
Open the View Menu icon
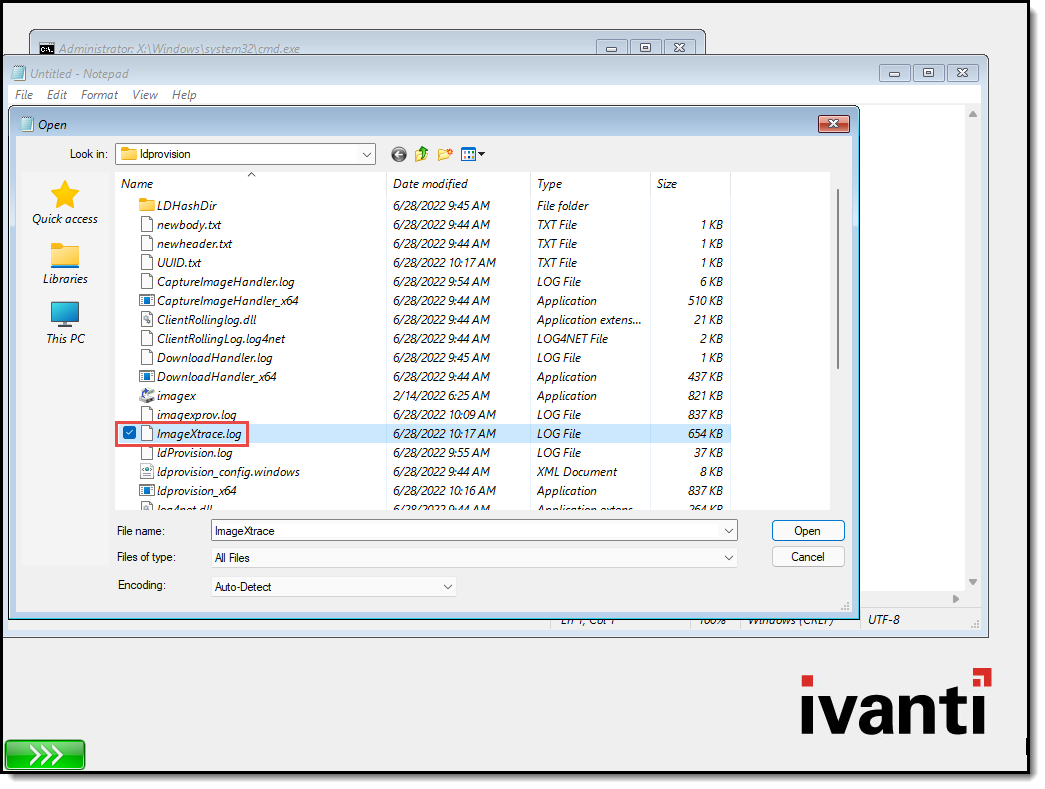[468, 154]
